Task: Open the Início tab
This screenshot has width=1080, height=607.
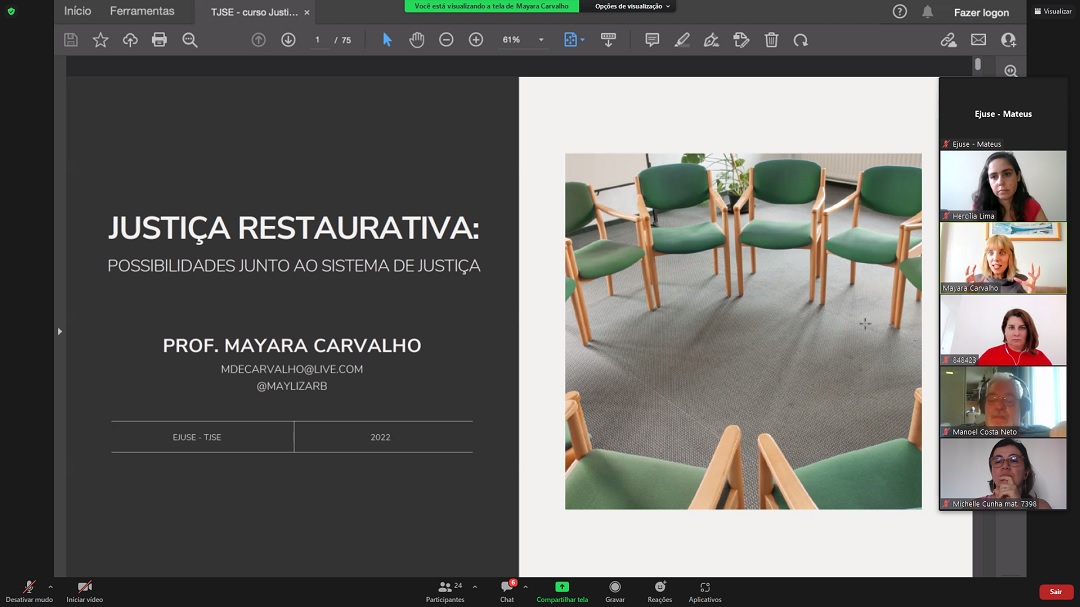Action: click(x=77, y=11)
